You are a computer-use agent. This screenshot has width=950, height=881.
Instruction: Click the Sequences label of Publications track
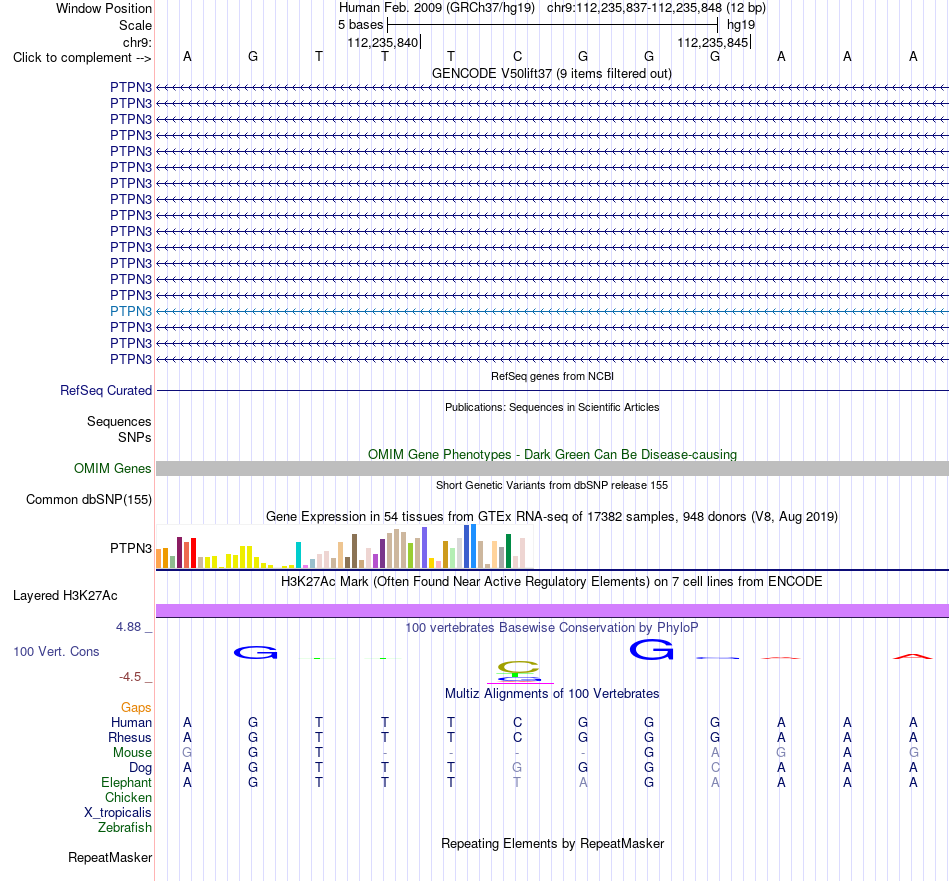click(x=119, y=422)
